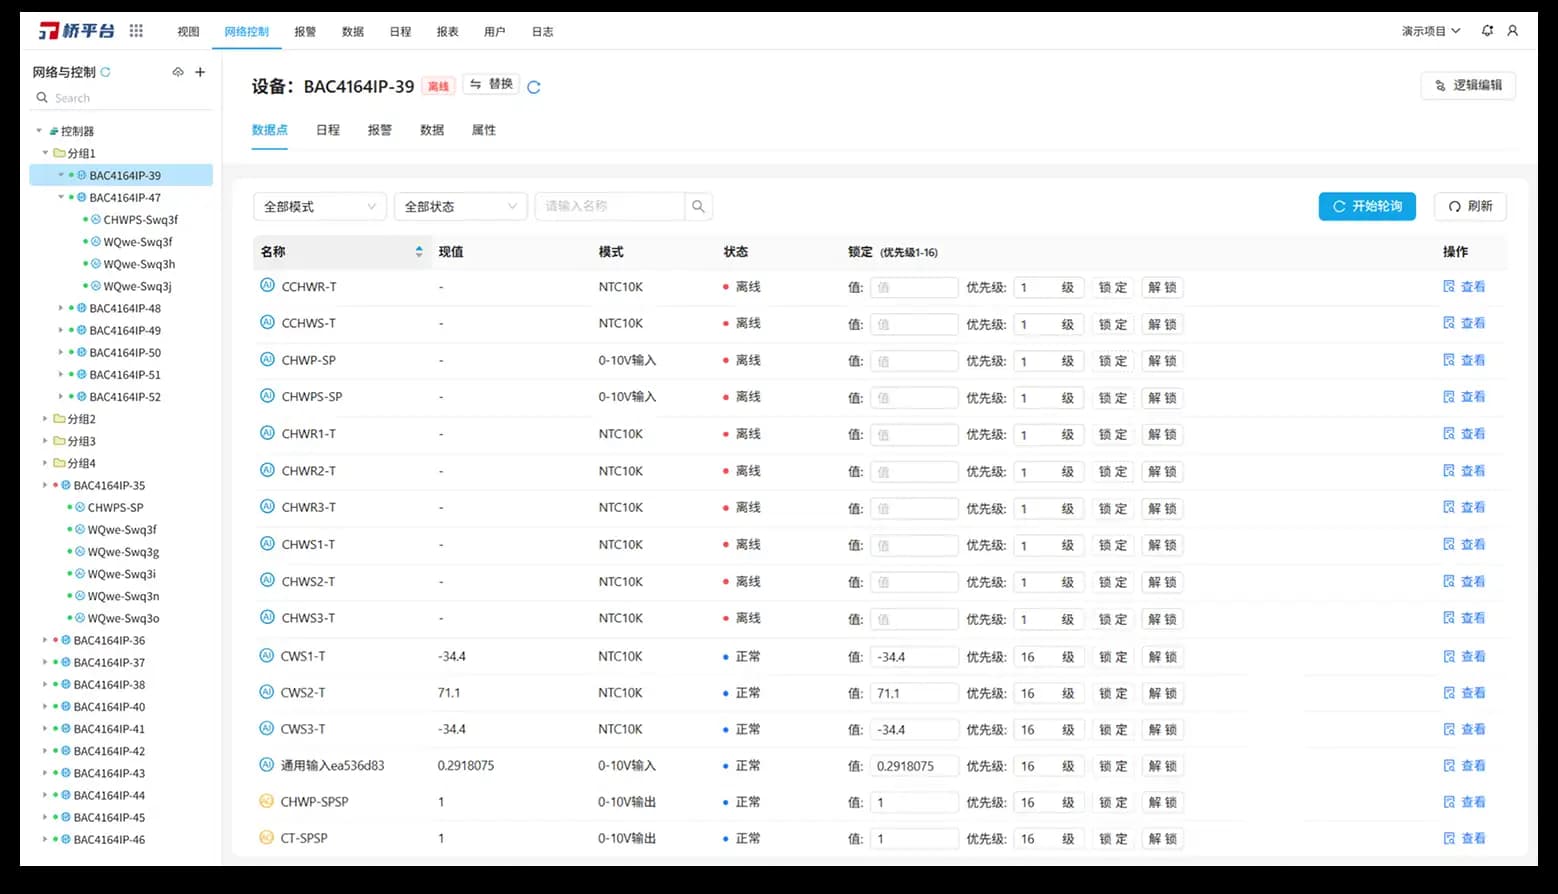Screen dimensions: 1558x894
Task: Click the priority stepper for CHWPS-SP
Action: click(x=1047, y=398)
